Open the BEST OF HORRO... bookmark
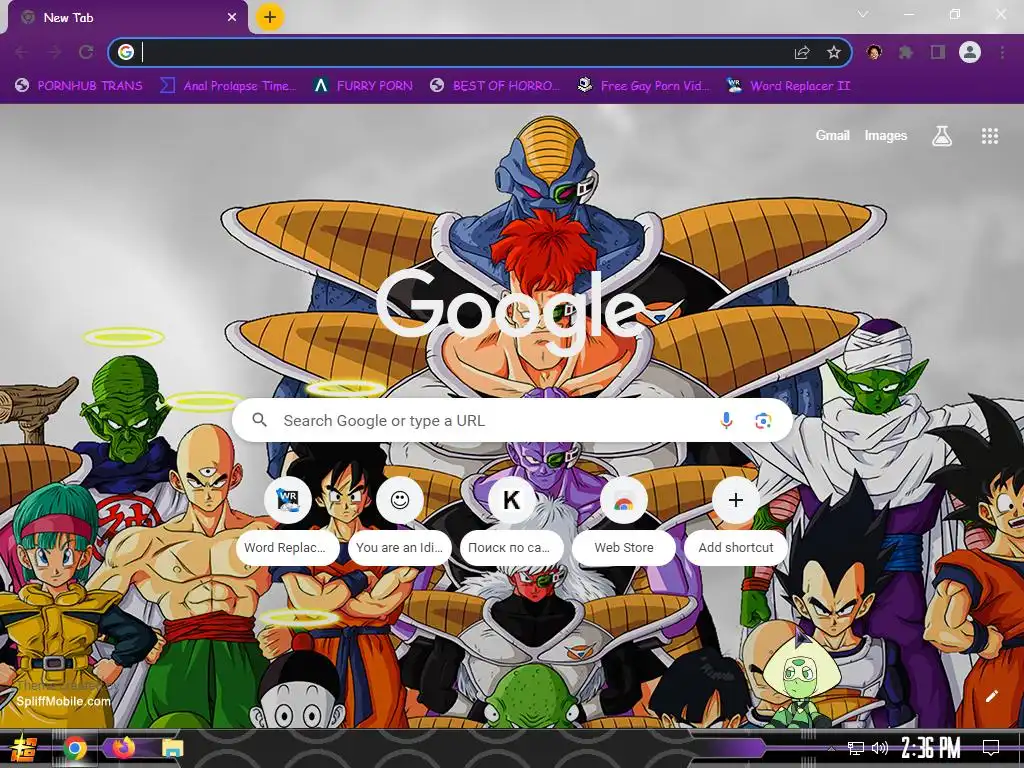This screenshot has width=1024, height=768. point(495,86)
